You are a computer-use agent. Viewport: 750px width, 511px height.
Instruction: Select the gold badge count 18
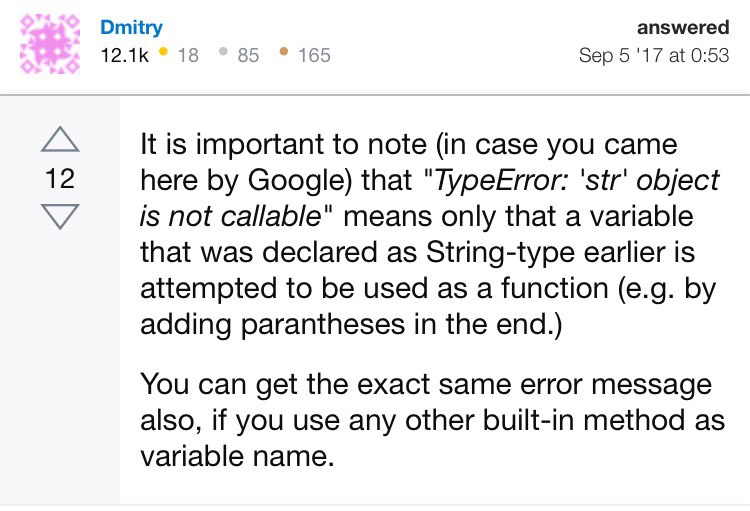pyautogui.click(x=188, y=55)
